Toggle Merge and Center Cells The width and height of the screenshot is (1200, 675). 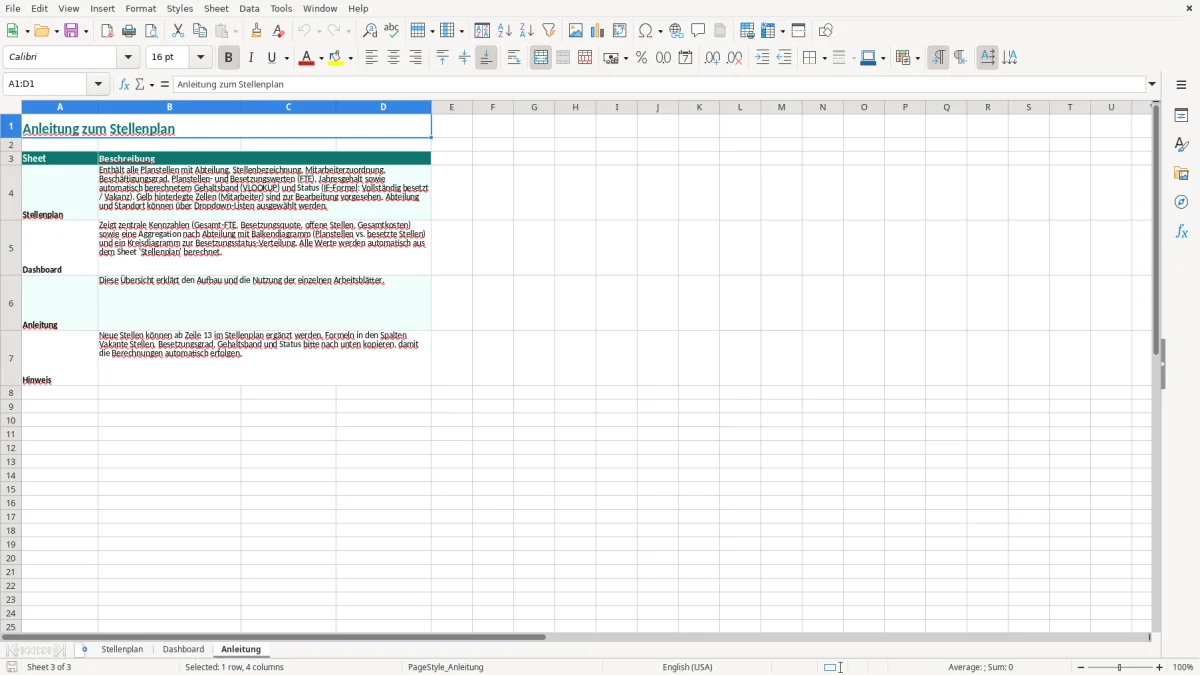click(x=541, y=58)
